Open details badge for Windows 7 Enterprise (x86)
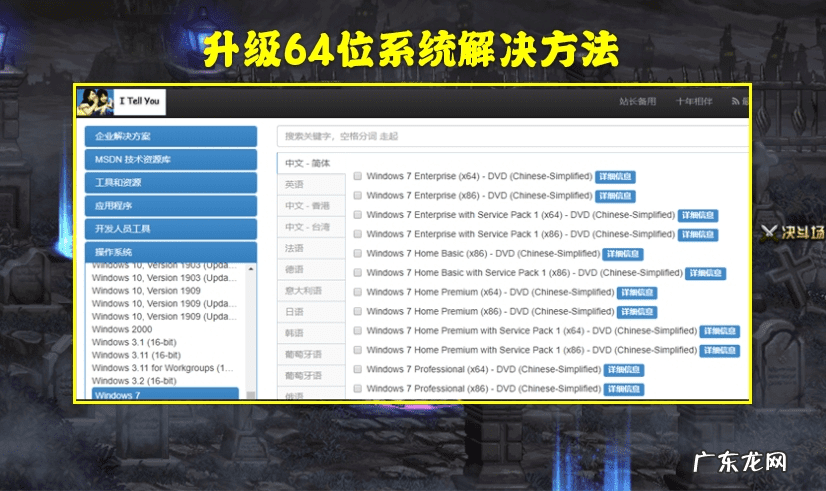The height and width of the screenshot is (491, 826). pyautogui.click(x=615, y=196)
